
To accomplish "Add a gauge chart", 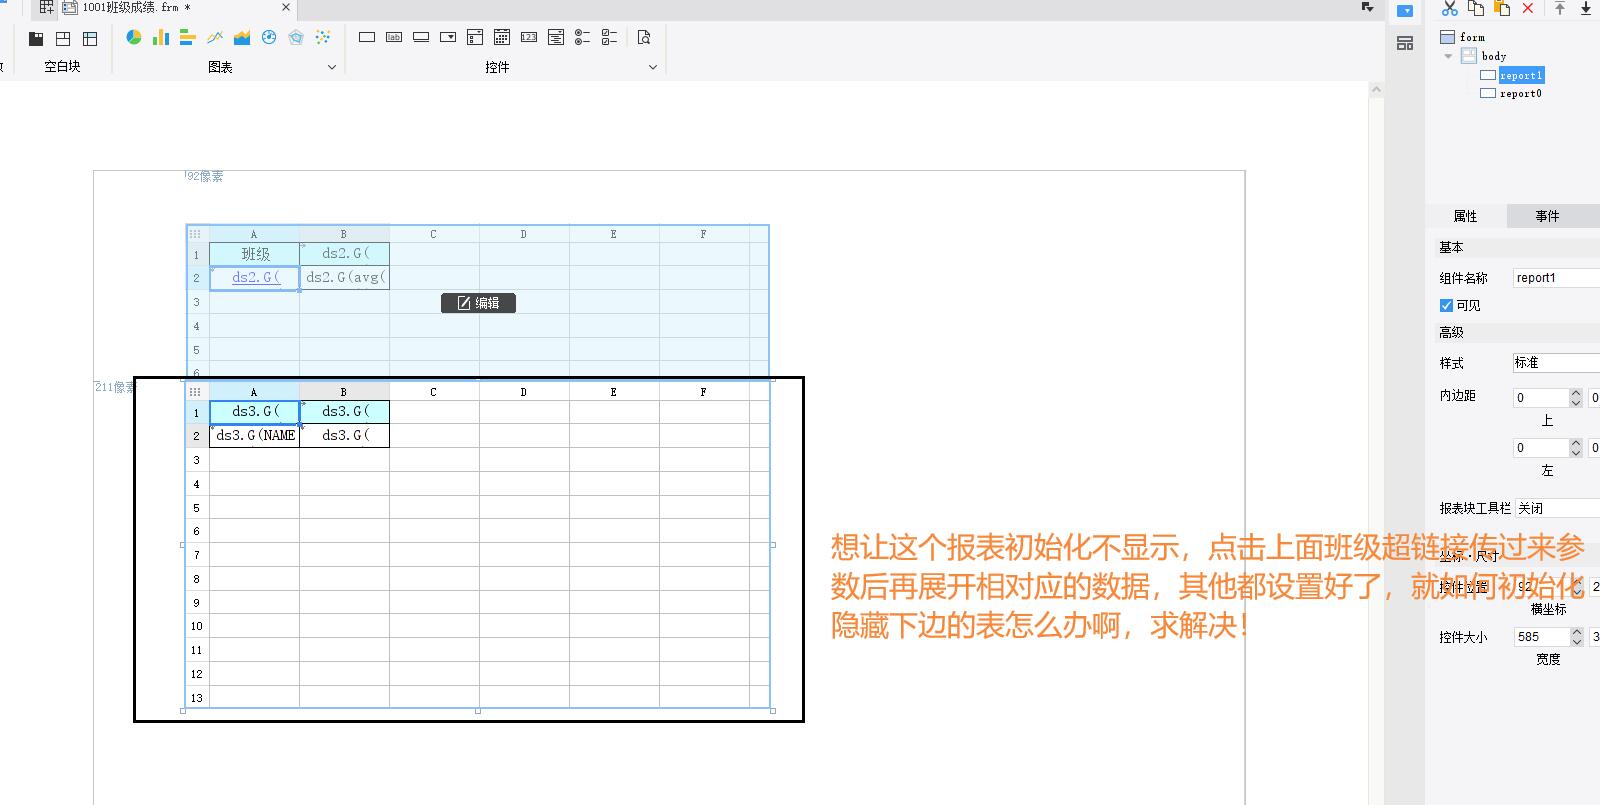I will [269, 37].
